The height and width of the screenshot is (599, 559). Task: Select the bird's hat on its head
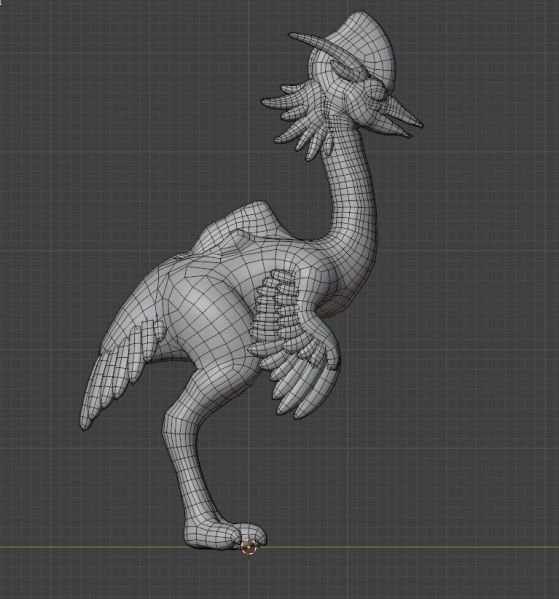click(355, 48)
